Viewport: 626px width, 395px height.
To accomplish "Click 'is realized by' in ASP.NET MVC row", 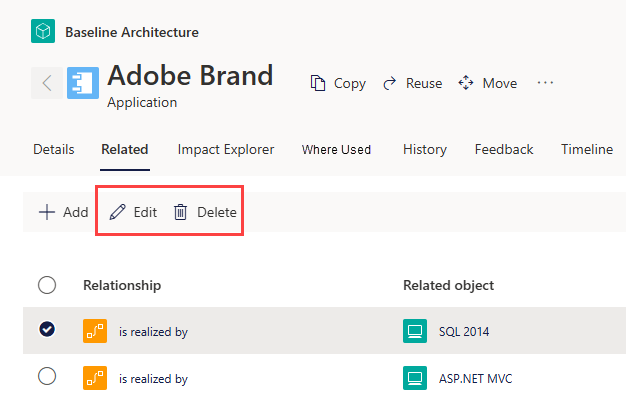I will 153,378.
